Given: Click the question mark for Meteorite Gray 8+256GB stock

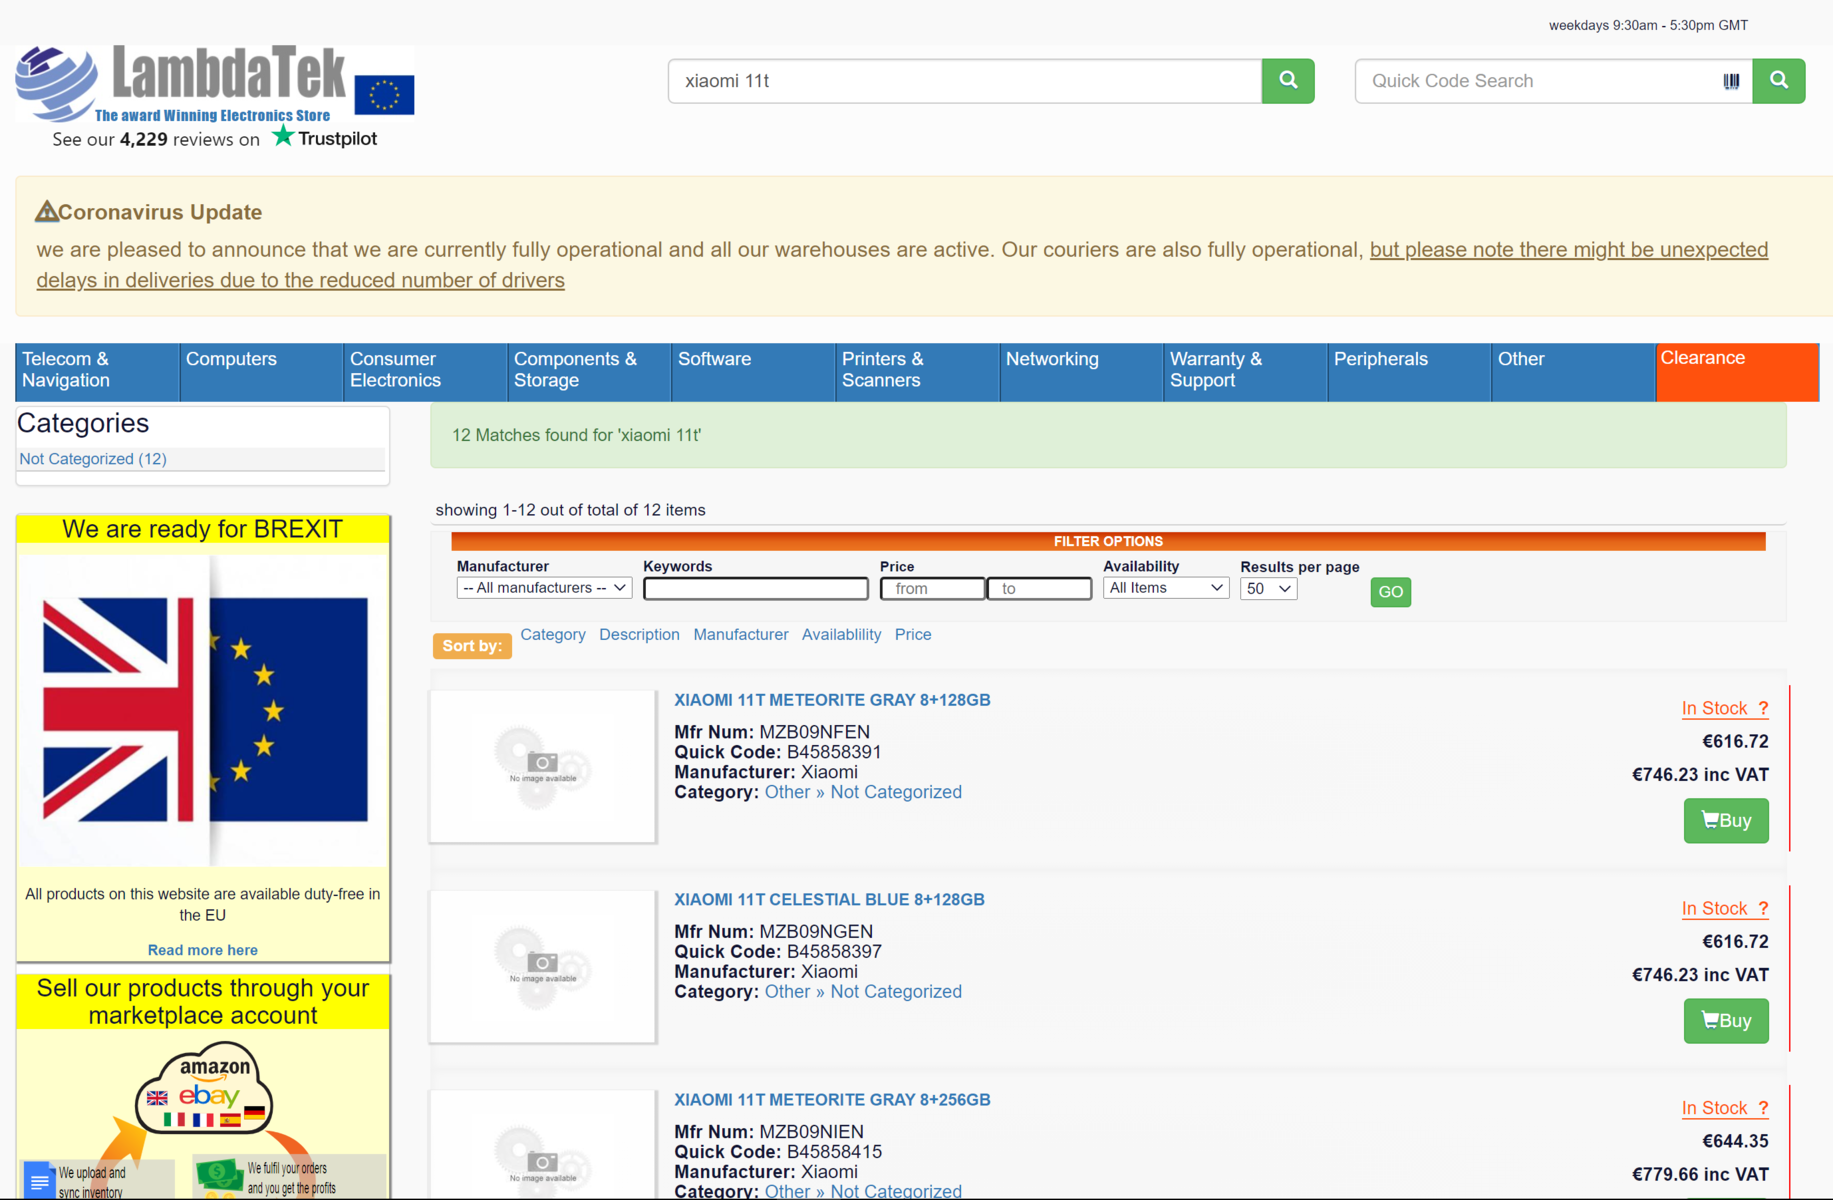Looking at the screenshot, I should pos(1763,1108).
